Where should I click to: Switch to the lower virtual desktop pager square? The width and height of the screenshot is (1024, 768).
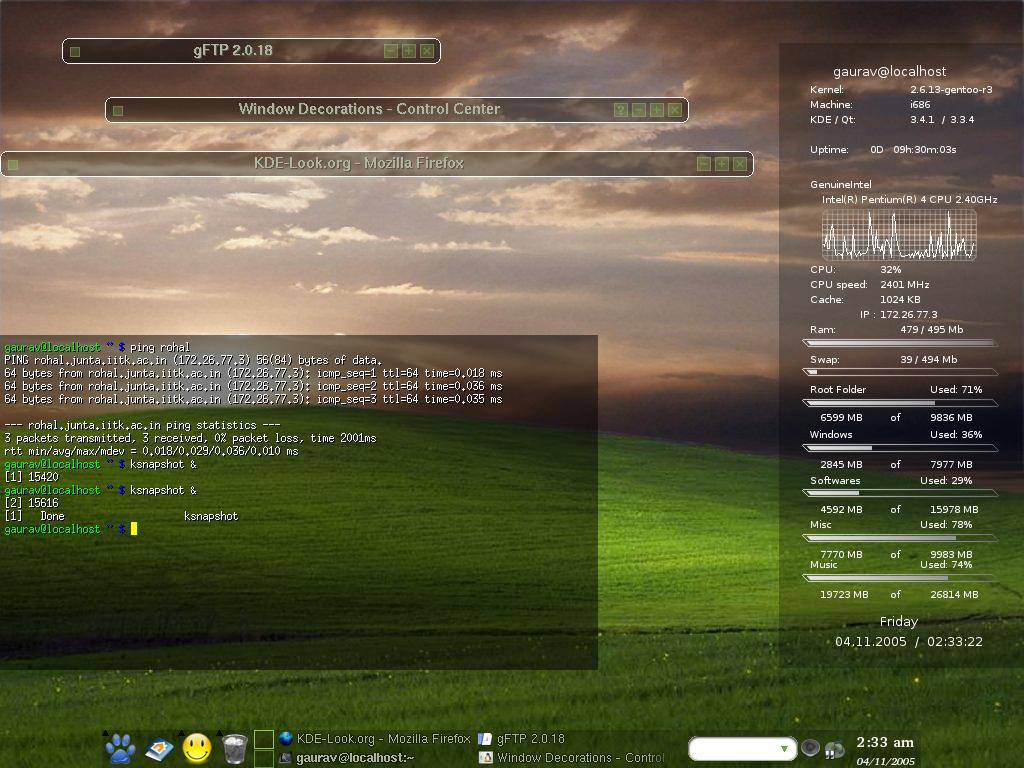pos(264,758)
